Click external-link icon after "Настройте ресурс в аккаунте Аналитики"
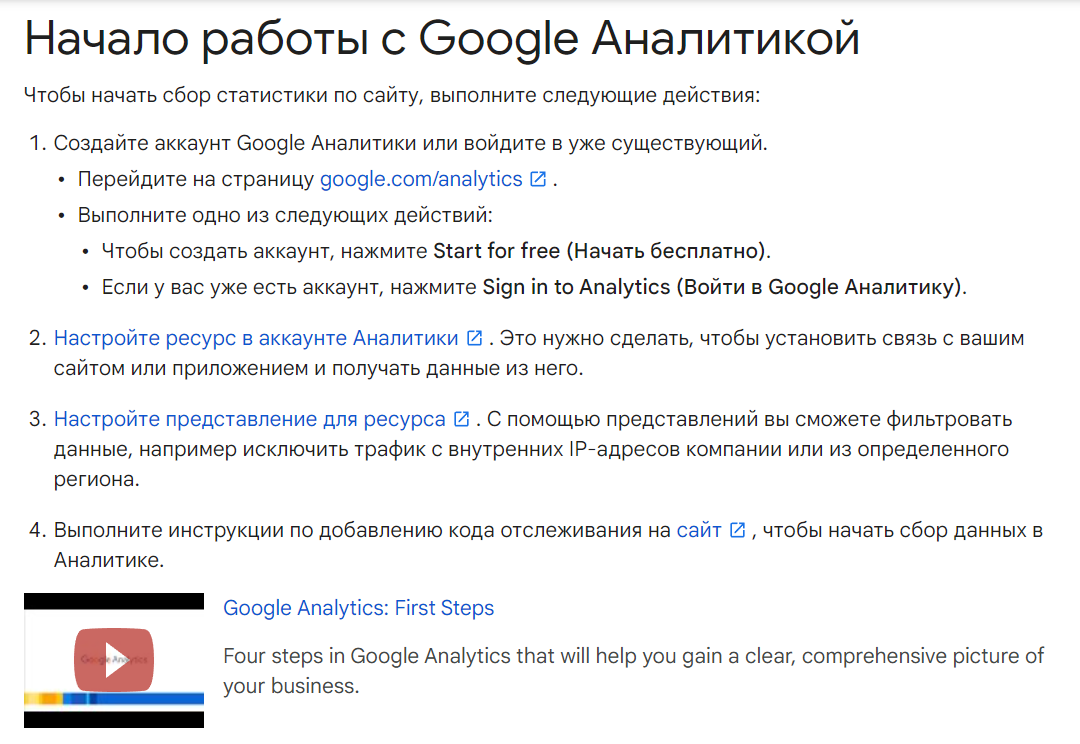Screen dimensions: 1080x744 point(474,339)
